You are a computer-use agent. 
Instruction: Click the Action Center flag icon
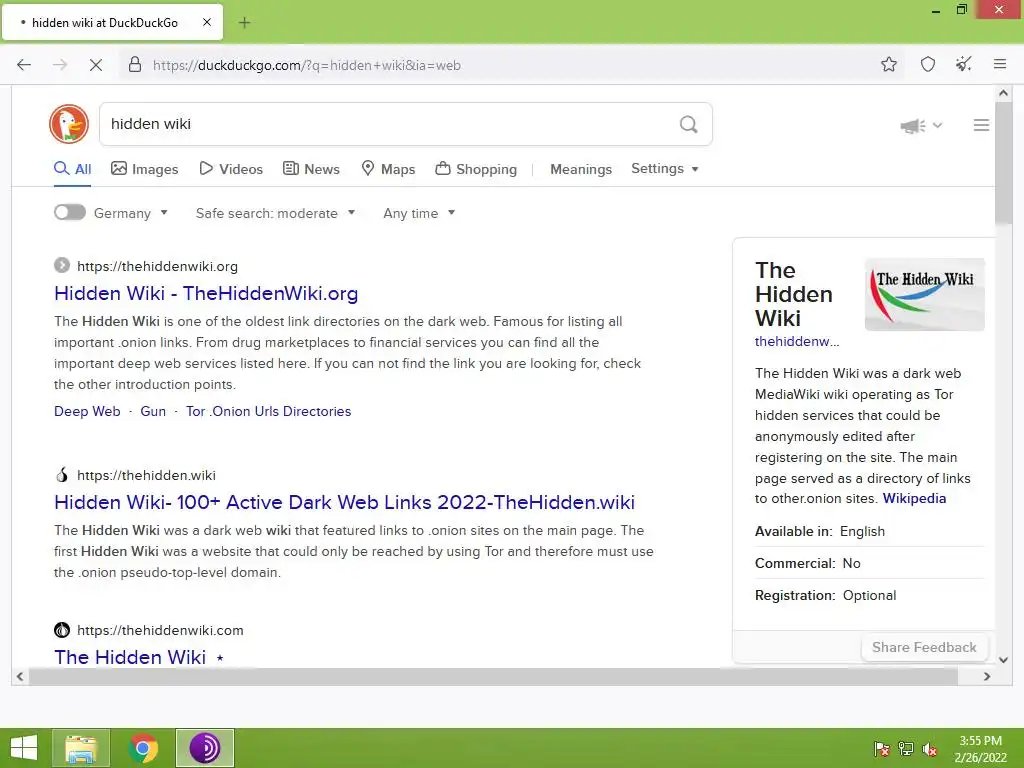(x=881, y=749)
